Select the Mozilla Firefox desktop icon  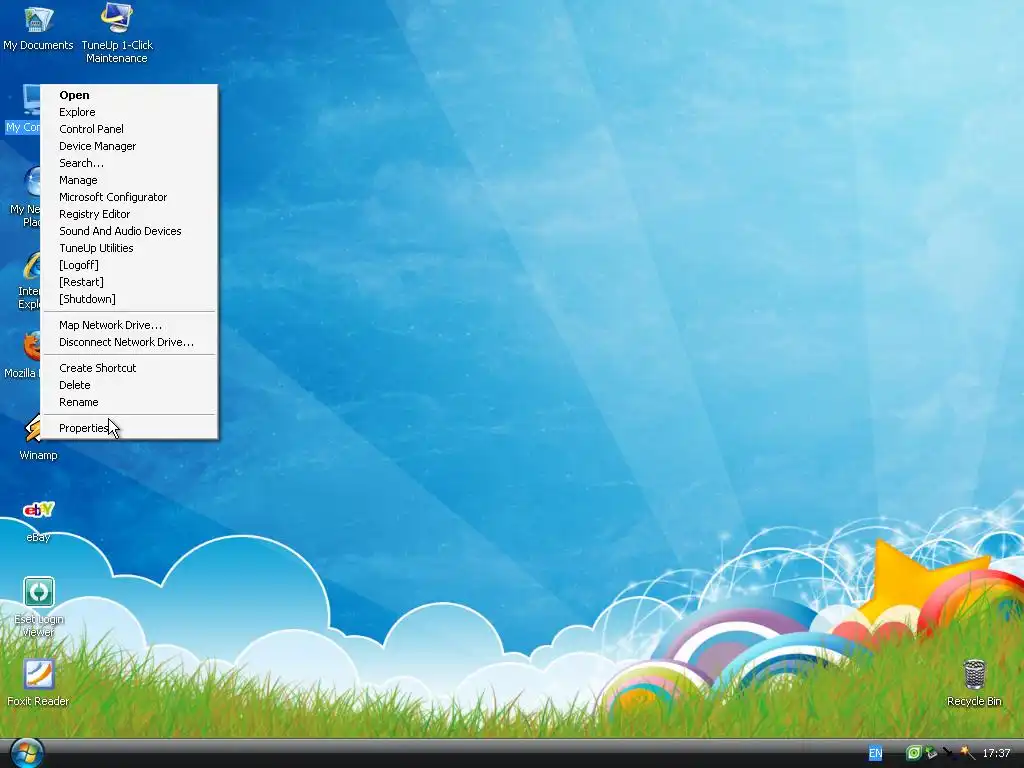tap(23, 356)
